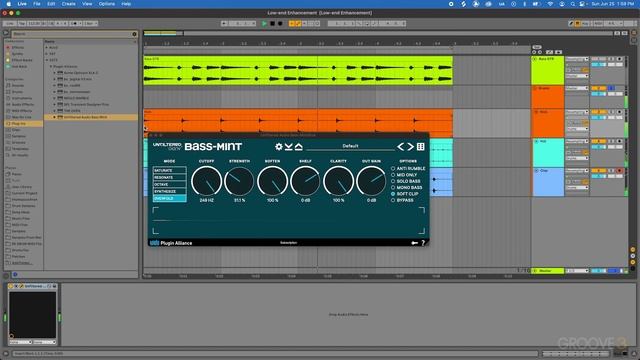Select Octave mode
This screenshot has width=640, height=360.
169,184
